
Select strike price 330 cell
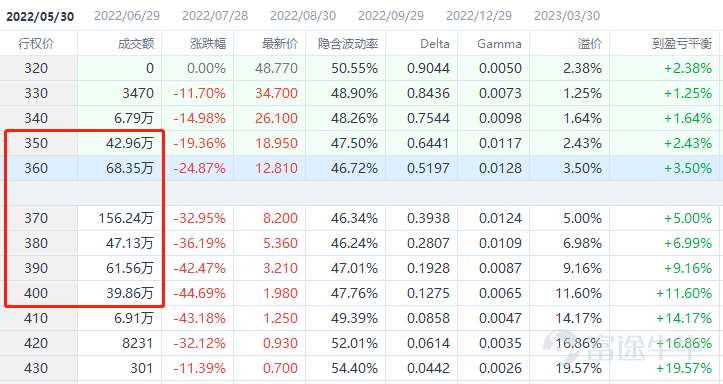(39, 94)
